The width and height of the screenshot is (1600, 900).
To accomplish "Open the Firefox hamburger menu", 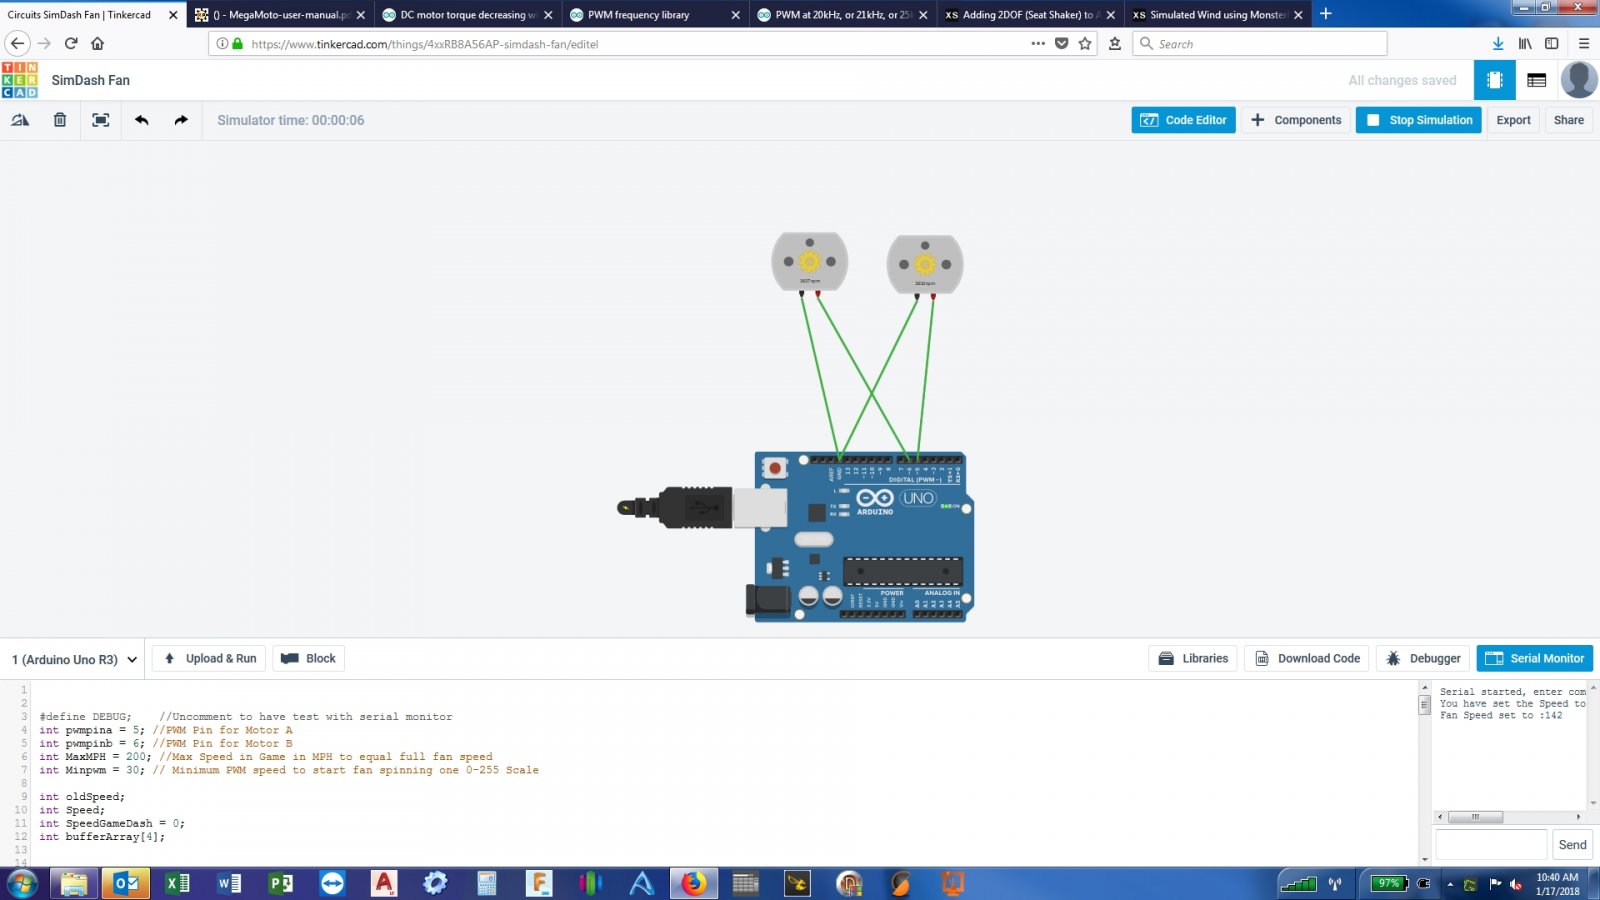I will [x=1584, y=43].
